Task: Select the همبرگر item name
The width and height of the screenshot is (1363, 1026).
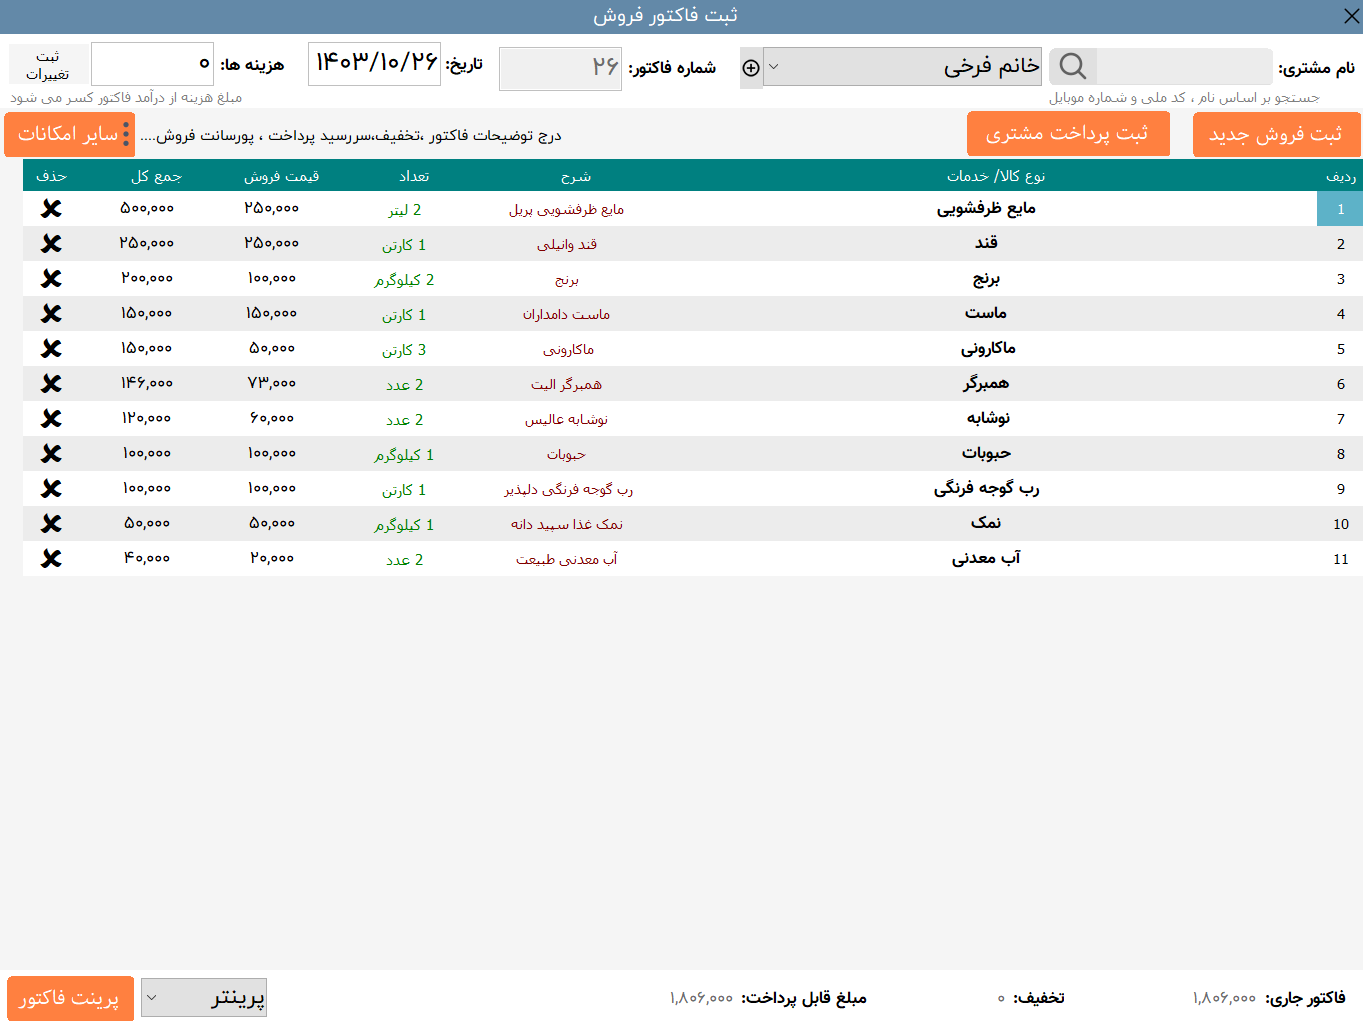Action: pyautogui.click(x=986, y=384)
